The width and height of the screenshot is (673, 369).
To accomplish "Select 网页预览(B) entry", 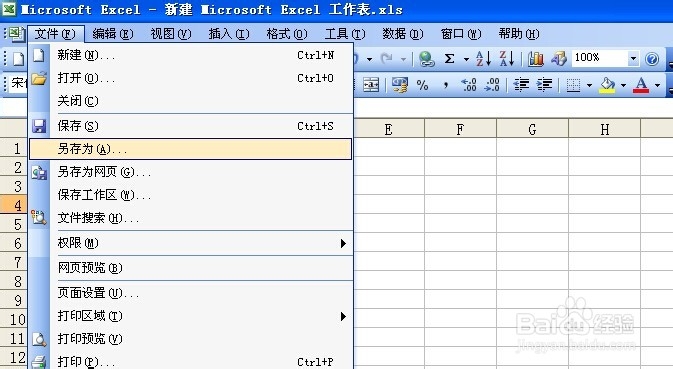I will pos(191,268).
